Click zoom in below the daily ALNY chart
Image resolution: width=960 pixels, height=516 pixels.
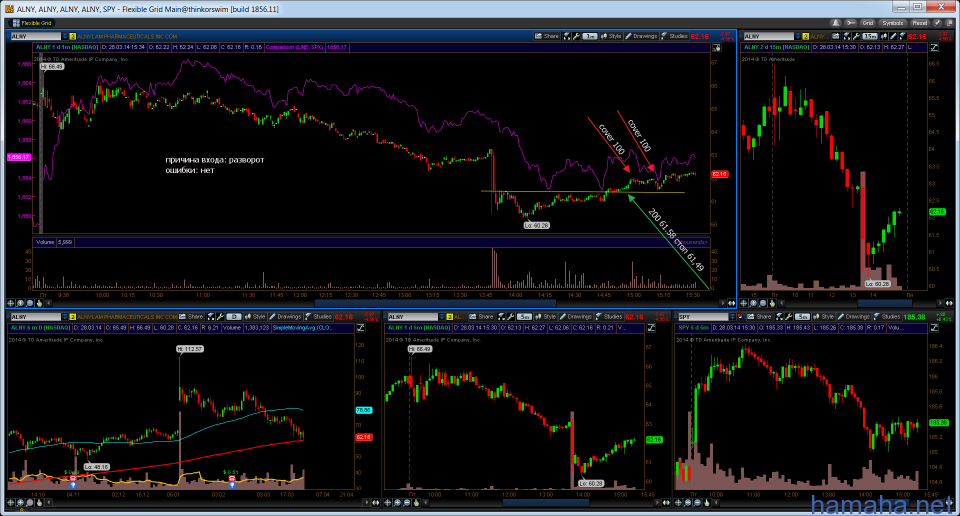(x=20, y=503)
